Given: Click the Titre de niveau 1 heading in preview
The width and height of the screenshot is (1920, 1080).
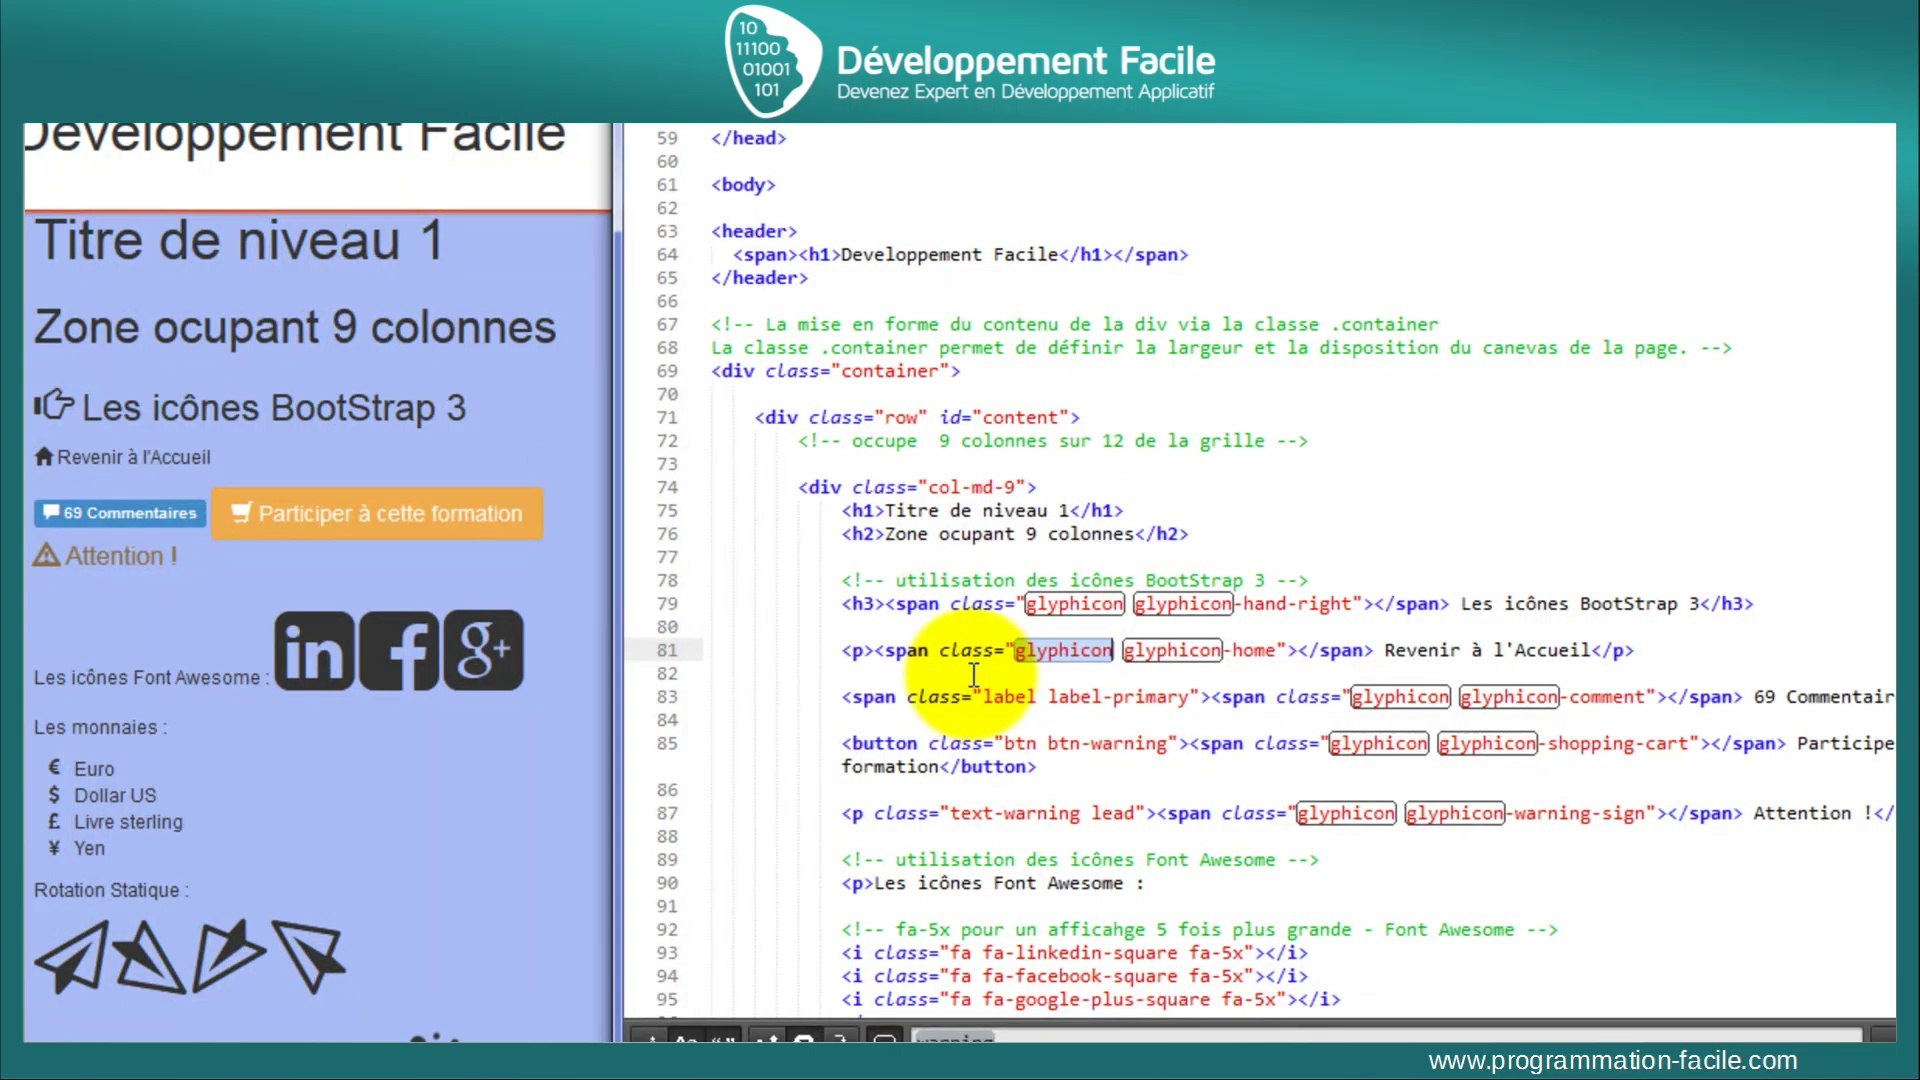Looking at the screenshot, I should click(238, 241).
